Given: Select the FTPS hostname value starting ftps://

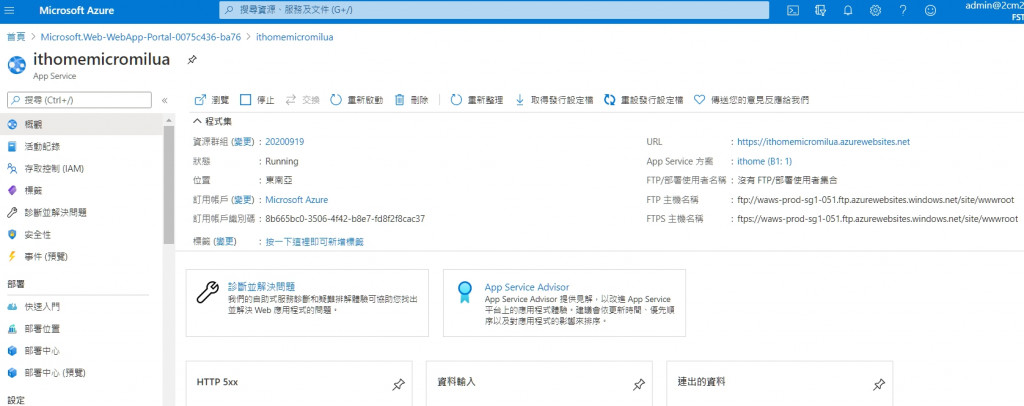Looking at the screenshot, I should pyautogui.click(x=877, y=219).
